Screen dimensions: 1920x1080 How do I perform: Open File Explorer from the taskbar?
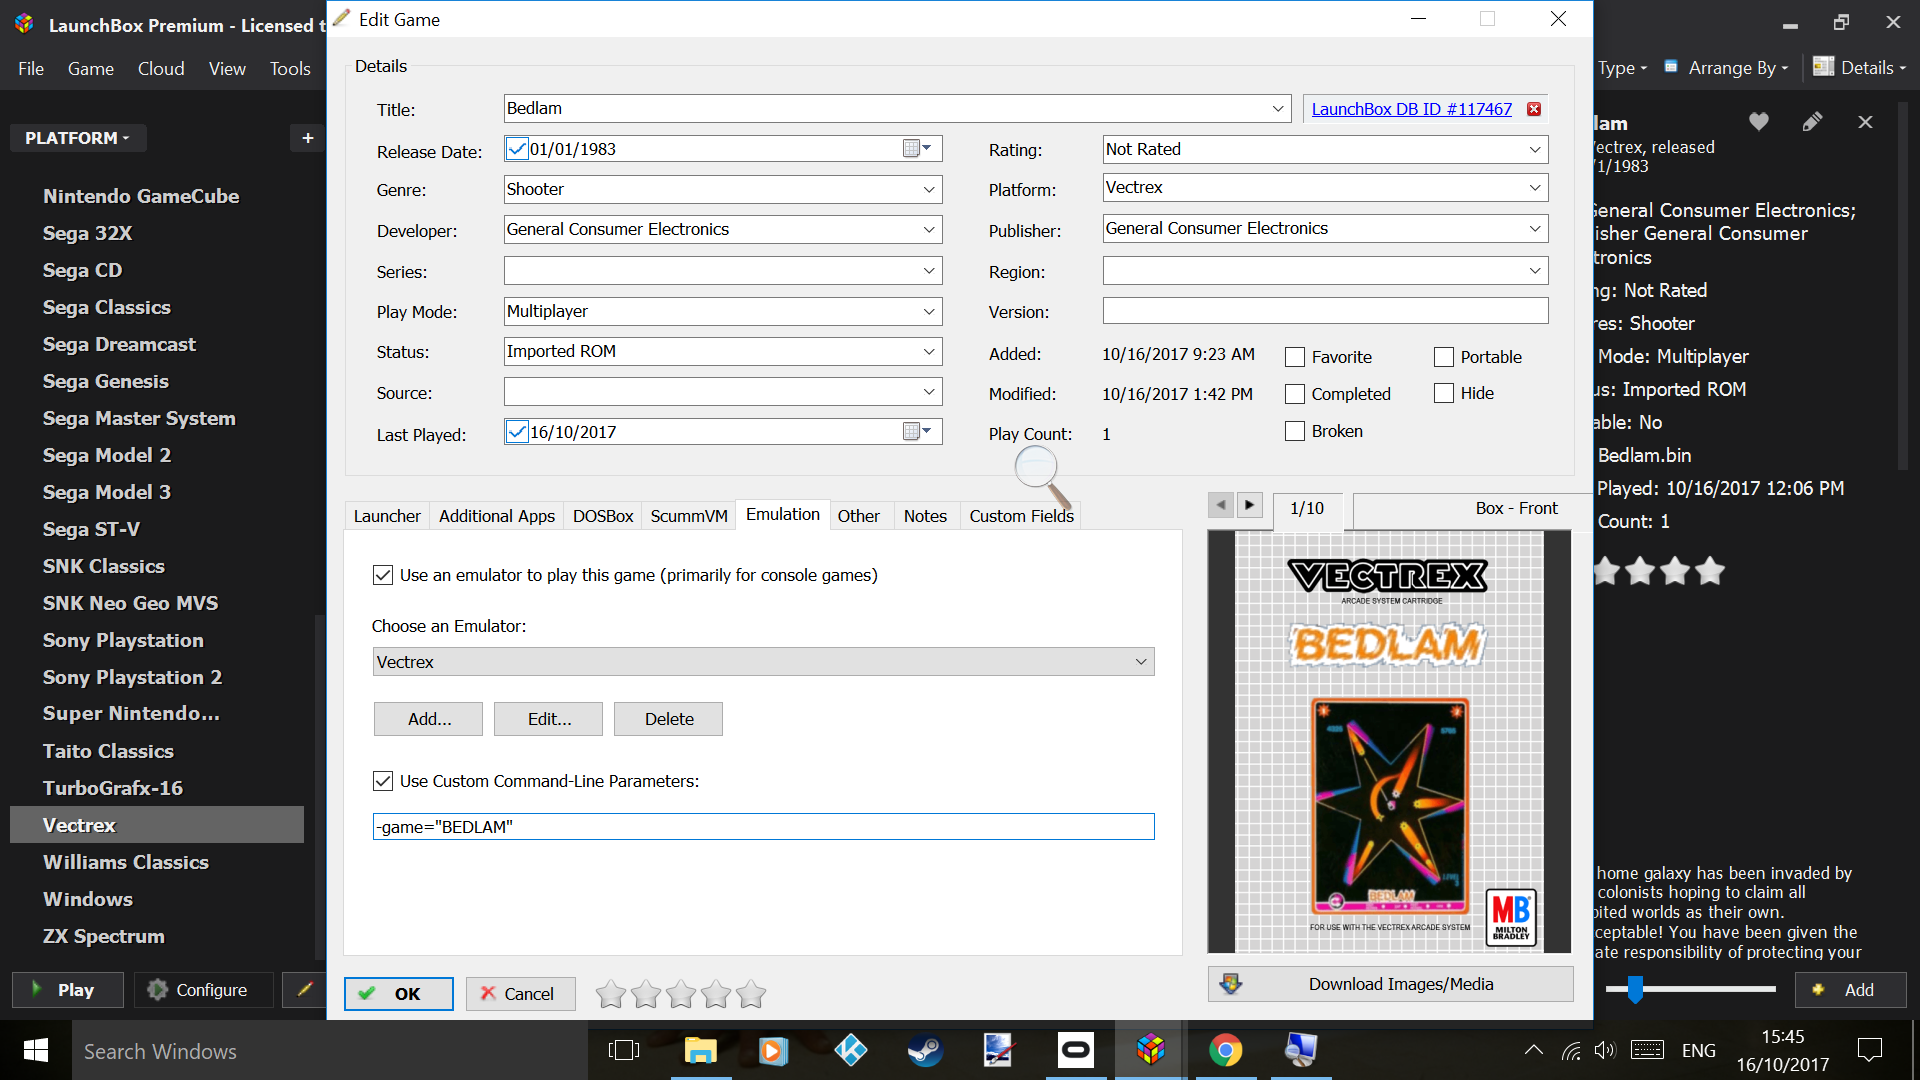click(700, 1050)
